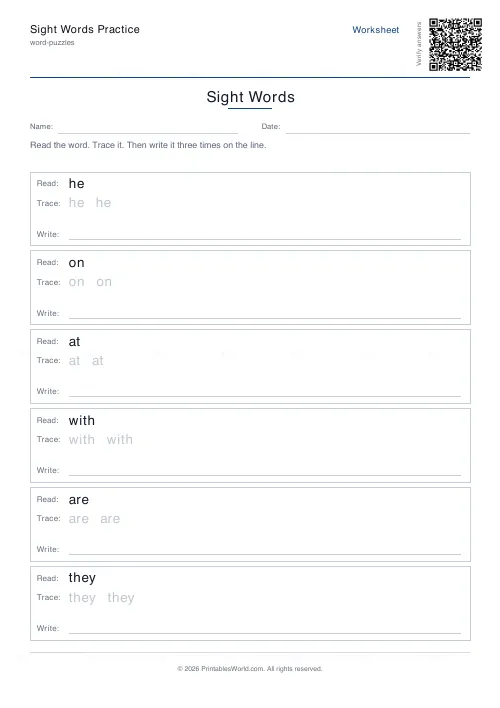Click the Worksheet label in header
This screenshot has width=500, height=708.
coord(375,30)
